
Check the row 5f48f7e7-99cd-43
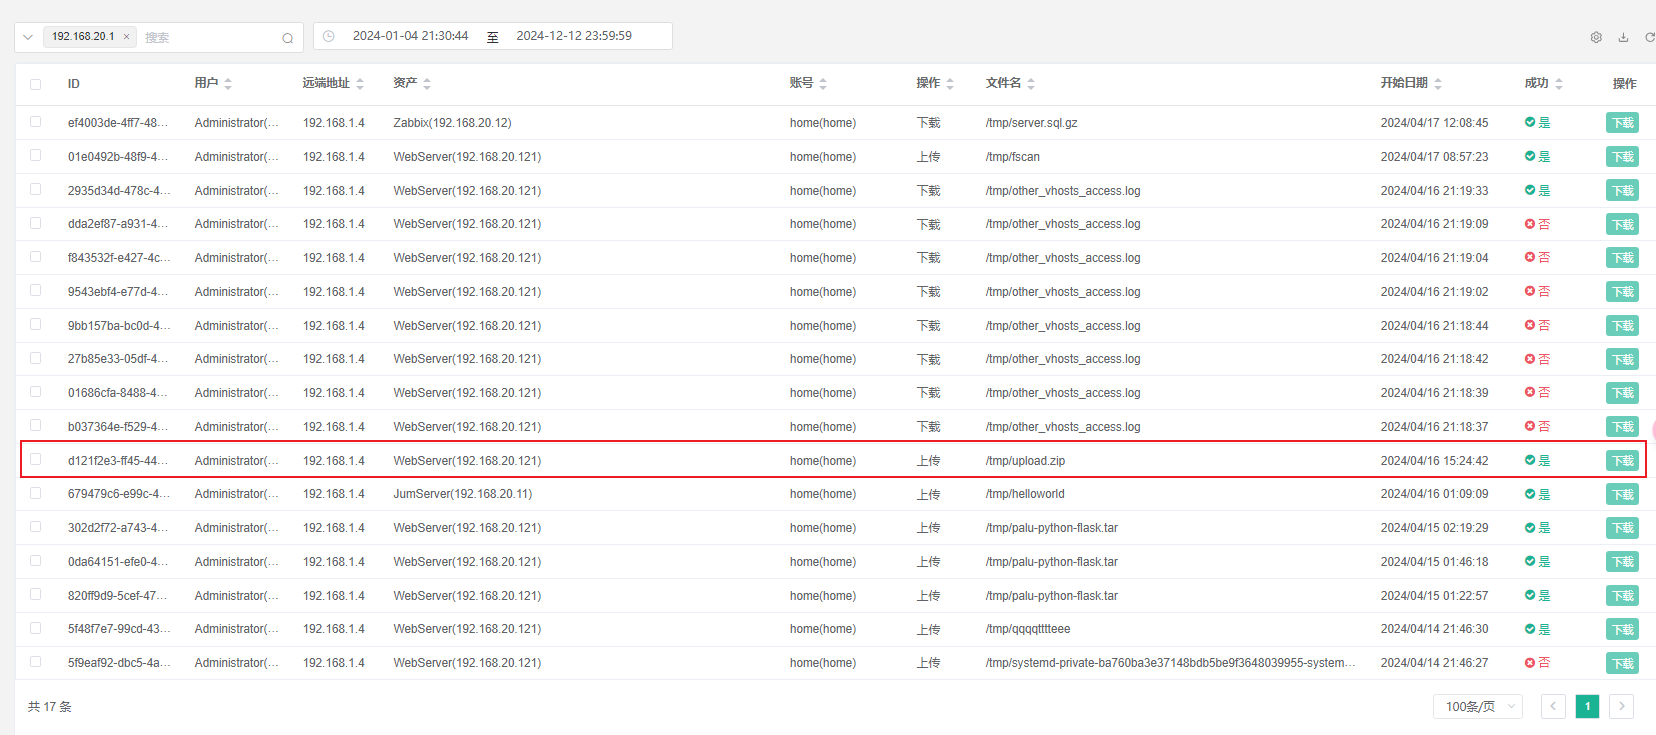36,628
